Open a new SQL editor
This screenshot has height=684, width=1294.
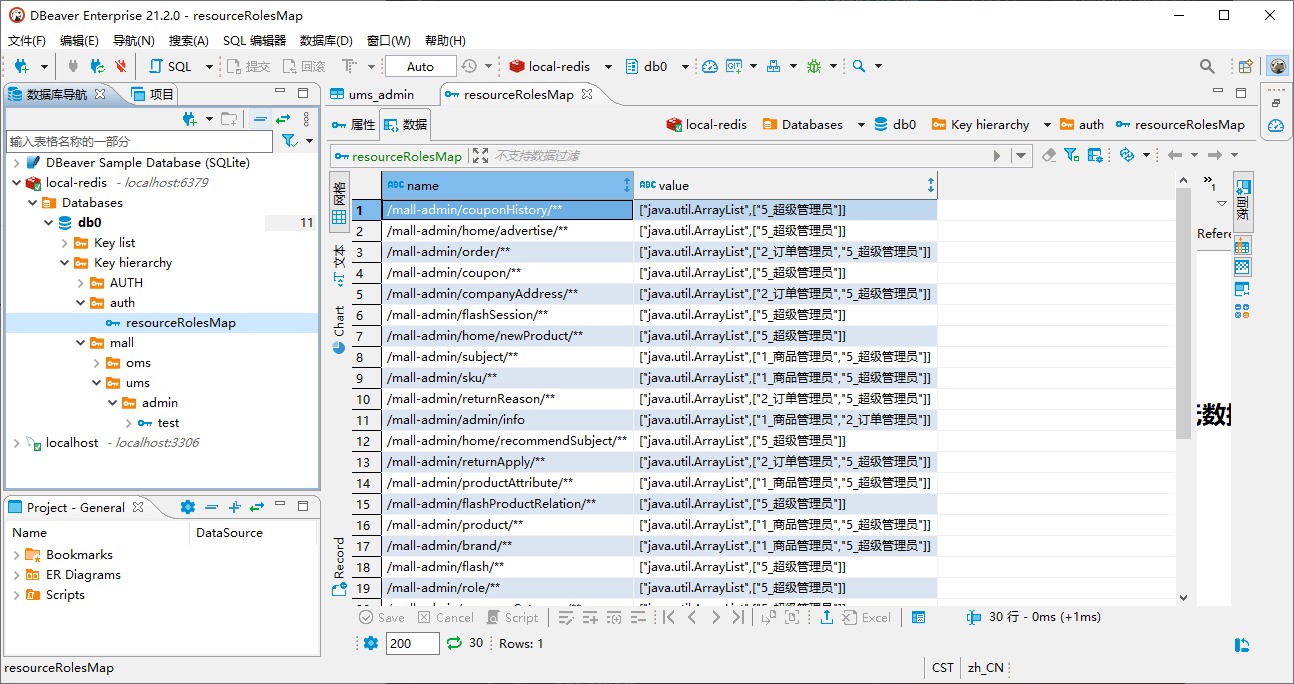(x=171, y=66)
